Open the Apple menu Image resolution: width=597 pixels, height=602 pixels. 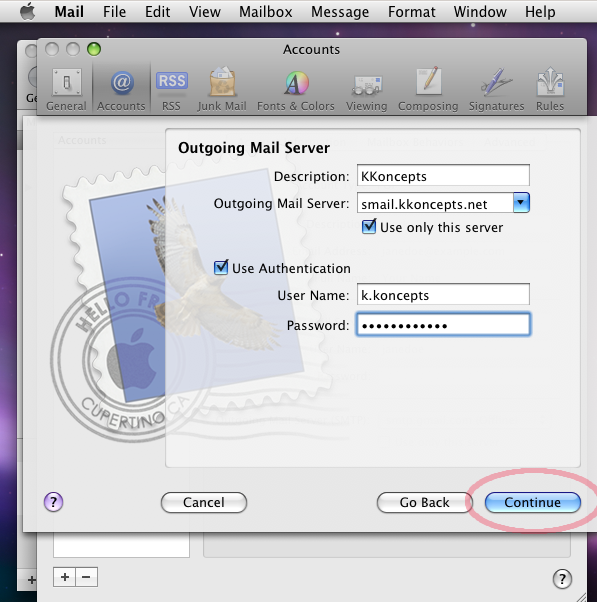click(x=27, y=12)
